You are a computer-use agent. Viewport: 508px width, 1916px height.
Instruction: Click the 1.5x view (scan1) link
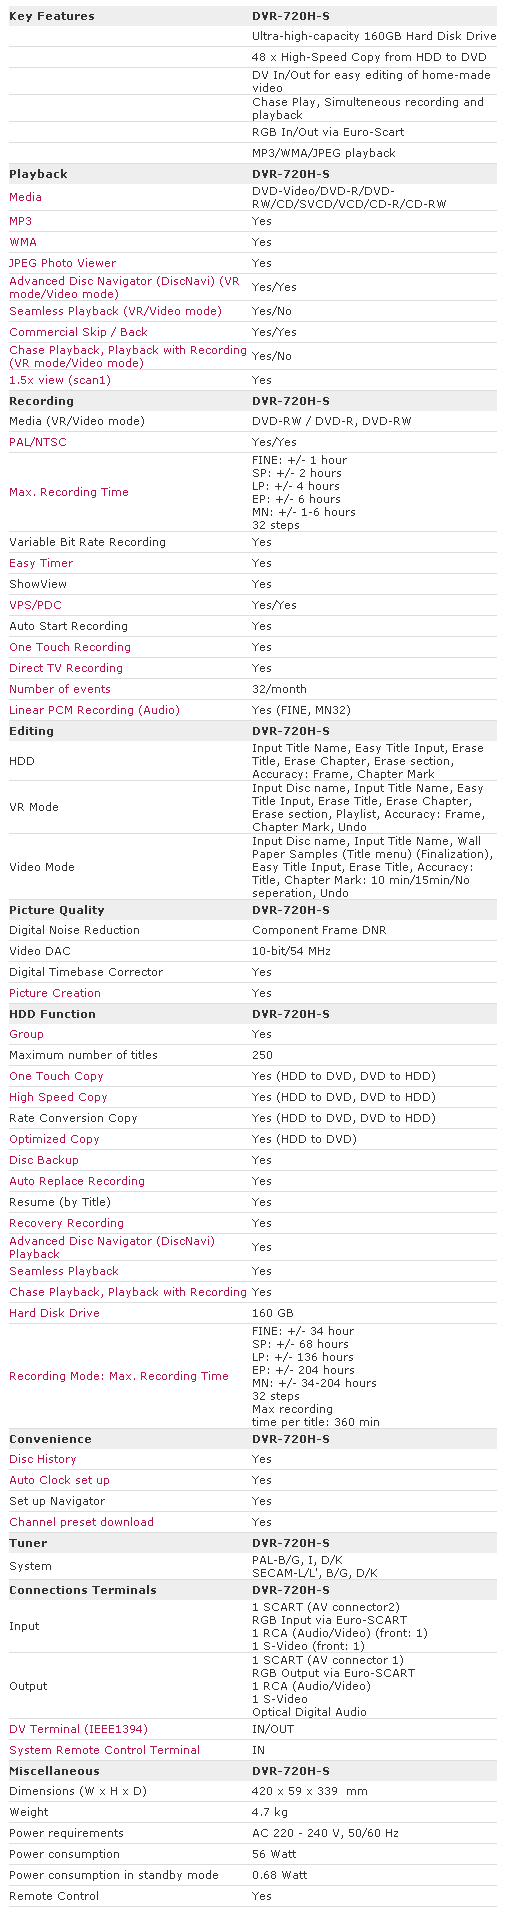60,380
